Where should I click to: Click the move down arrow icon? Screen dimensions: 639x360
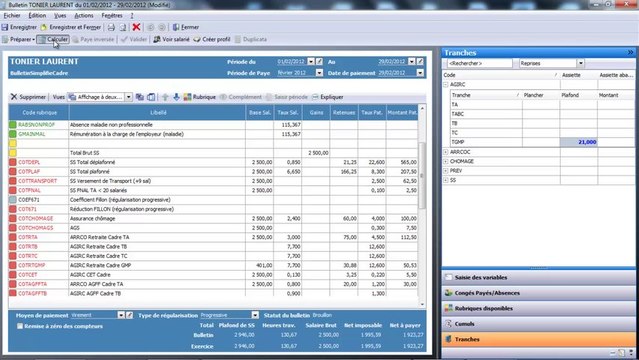click(x=176, y=97)
